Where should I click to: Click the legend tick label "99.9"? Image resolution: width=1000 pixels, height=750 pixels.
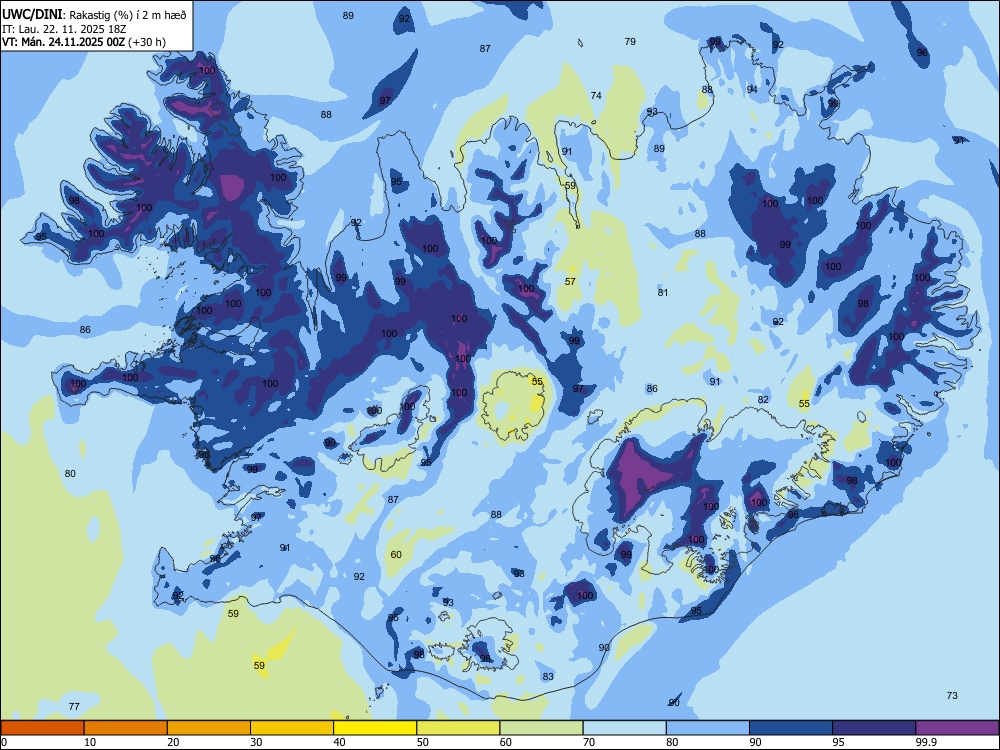(926, 742)
